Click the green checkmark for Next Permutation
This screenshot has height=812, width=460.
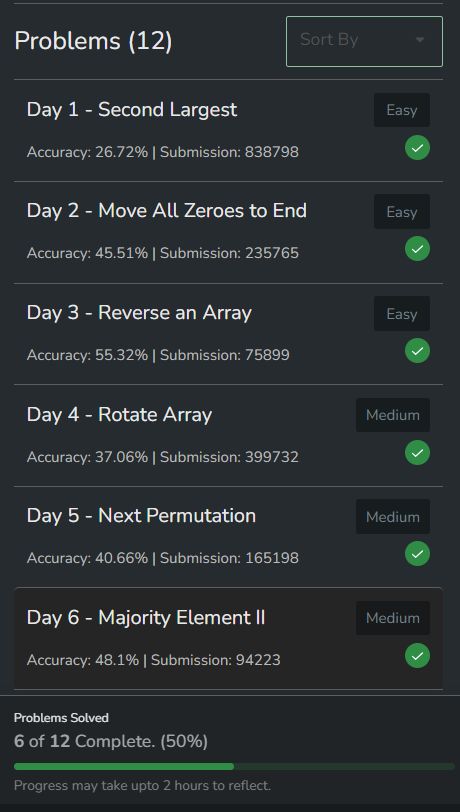click(417, 554)
